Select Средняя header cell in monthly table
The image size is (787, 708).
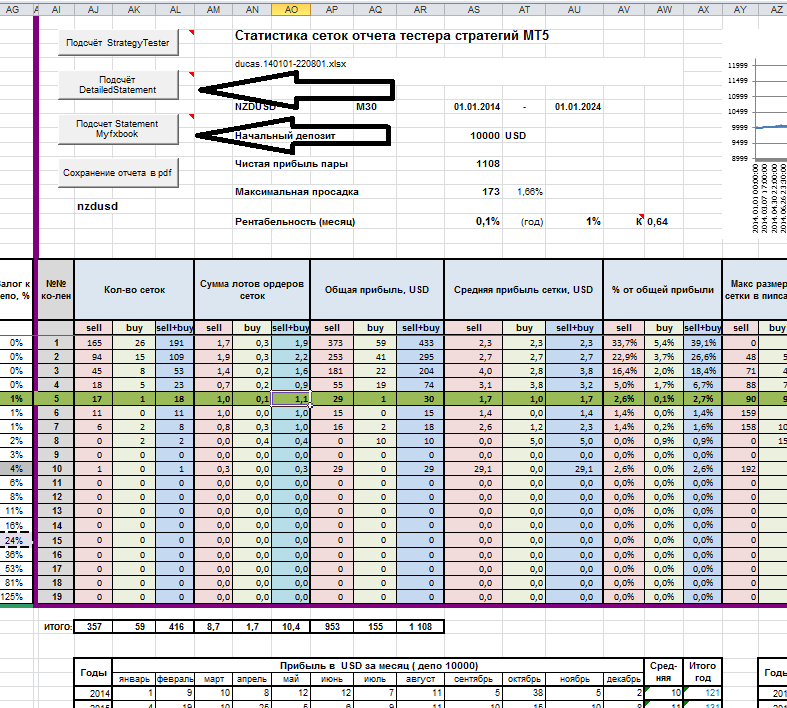click(x=664, y=672)
